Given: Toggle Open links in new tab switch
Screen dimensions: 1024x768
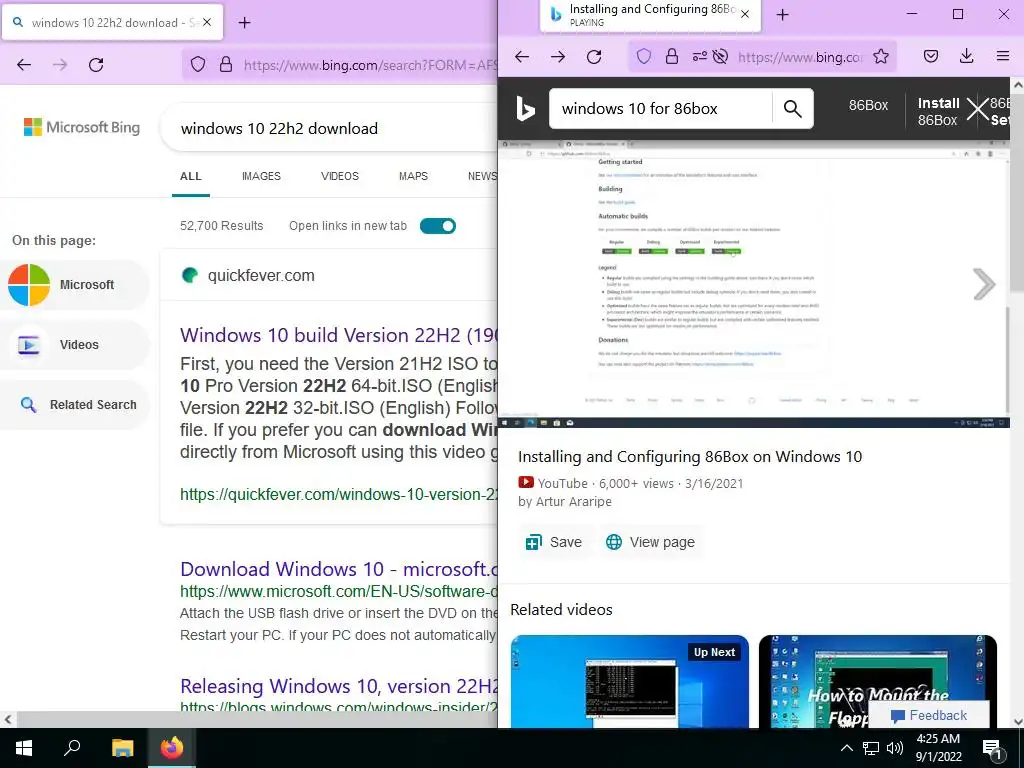Looking at the screenshot, I should pyautogui.click(x=438, y=226).
